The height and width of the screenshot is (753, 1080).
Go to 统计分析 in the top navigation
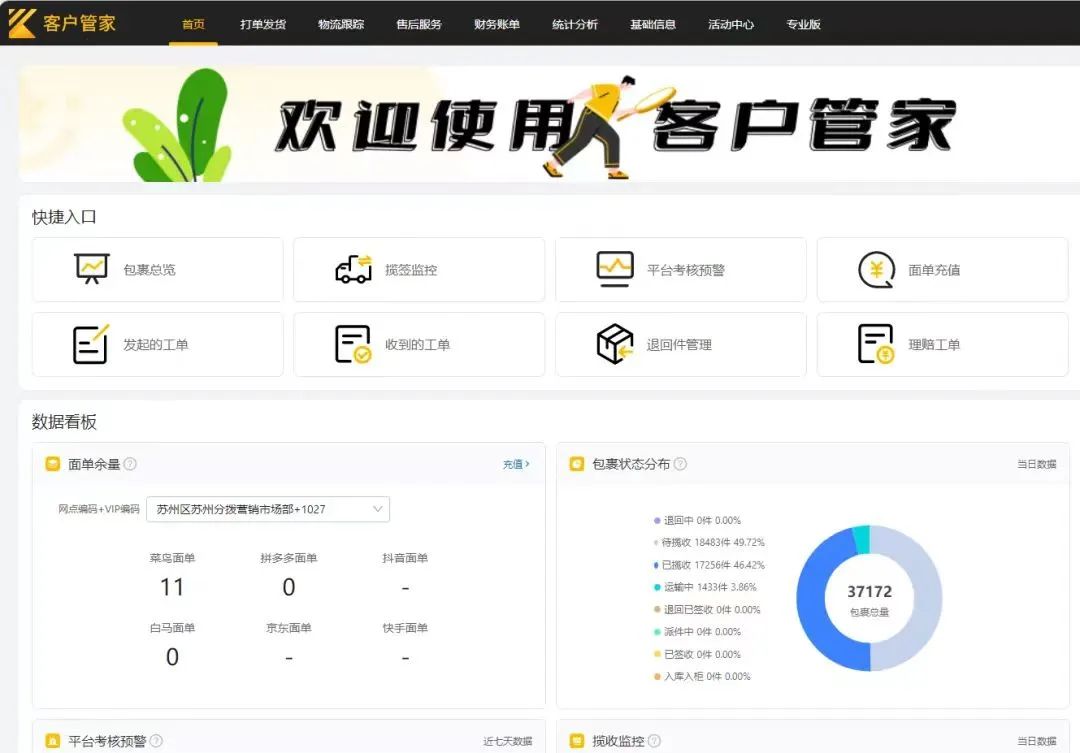(575, 24)
